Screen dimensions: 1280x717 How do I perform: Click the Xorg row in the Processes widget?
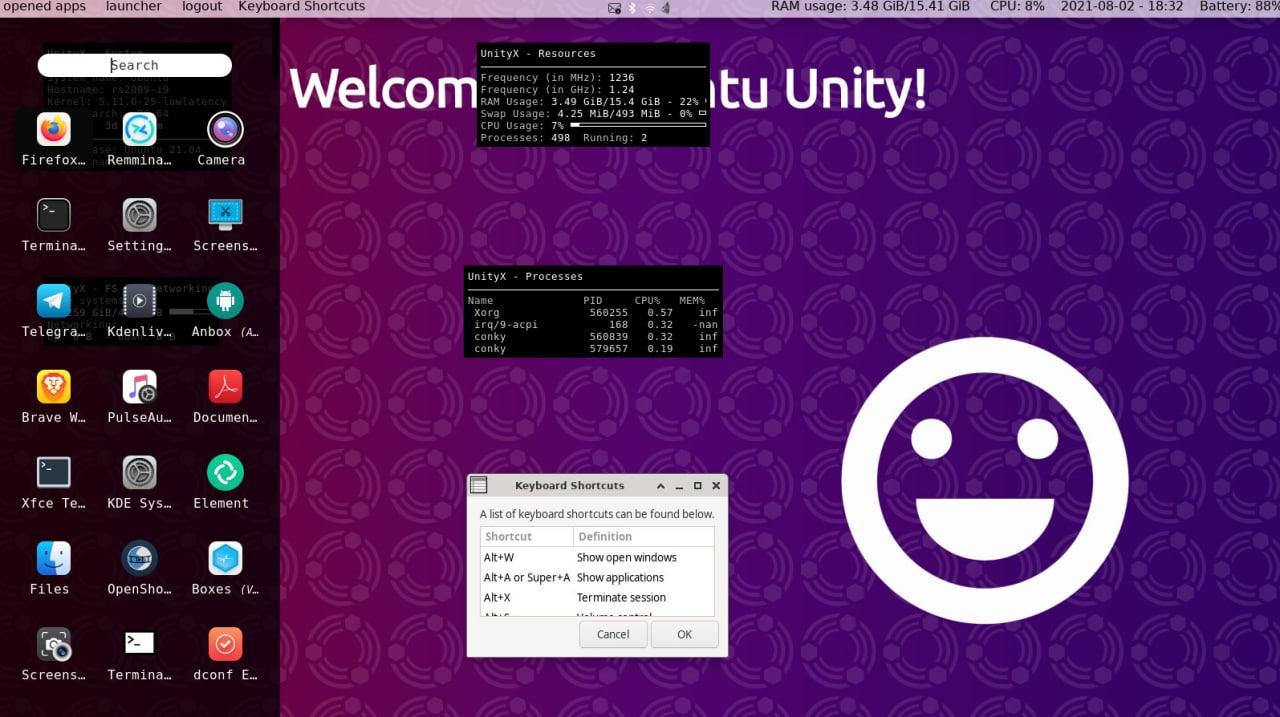pyautogui.click(x=593, y=313)
